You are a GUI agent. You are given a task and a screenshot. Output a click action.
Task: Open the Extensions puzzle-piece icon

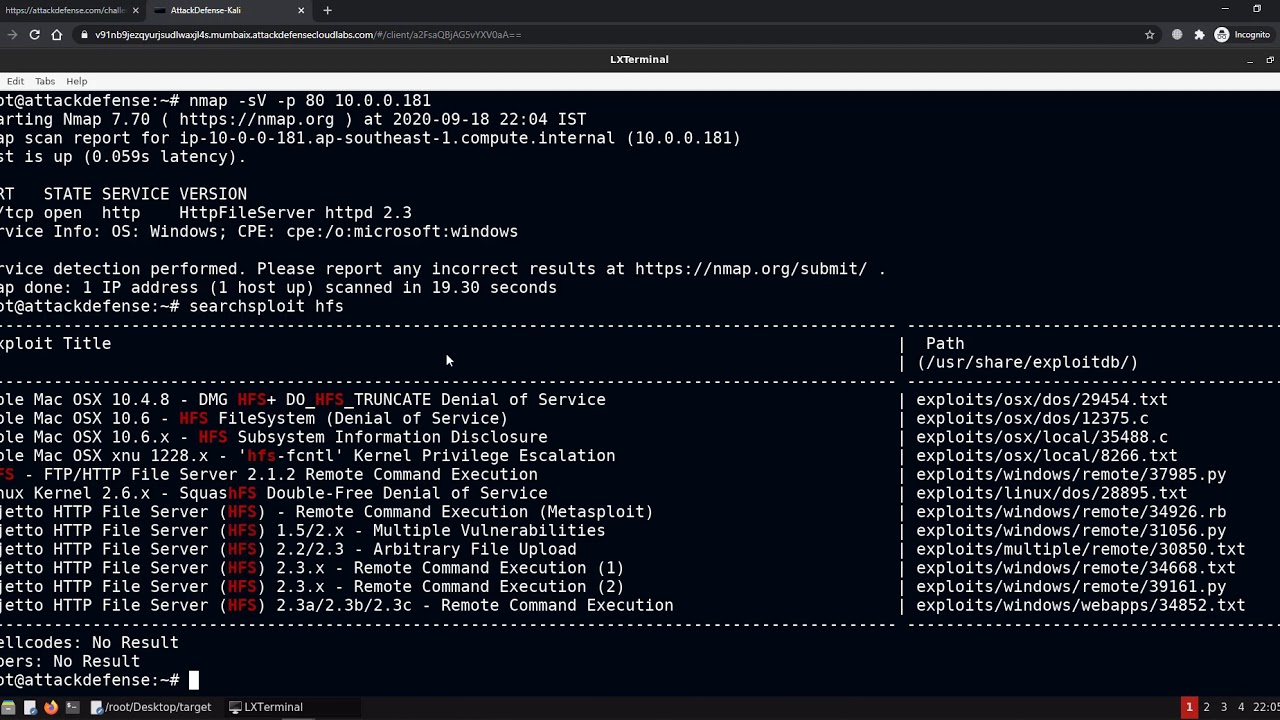1199,35
